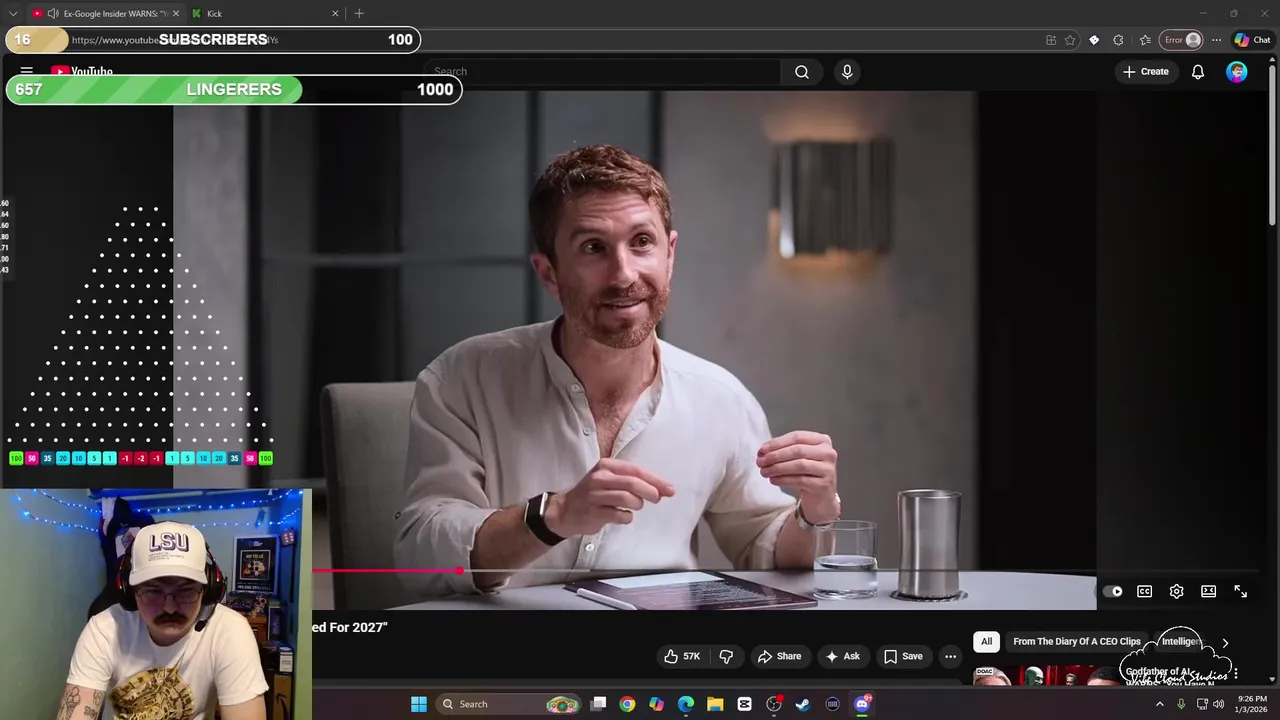Open the Edge favorites list icon

1145,40
